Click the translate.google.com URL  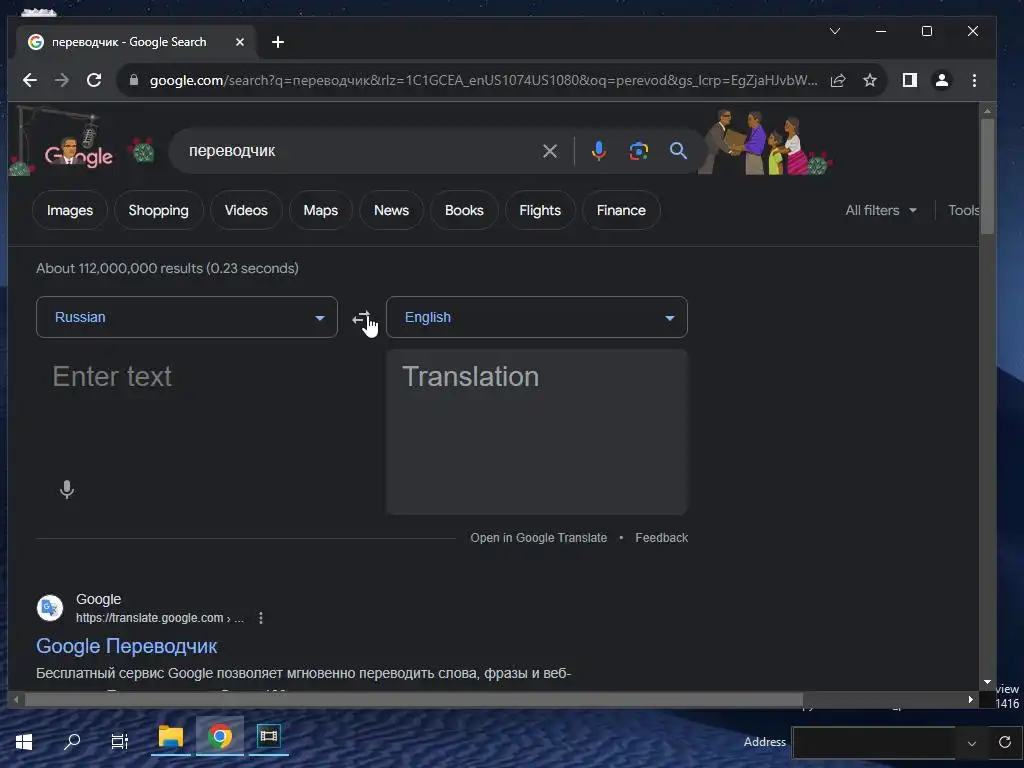(160, 618)
